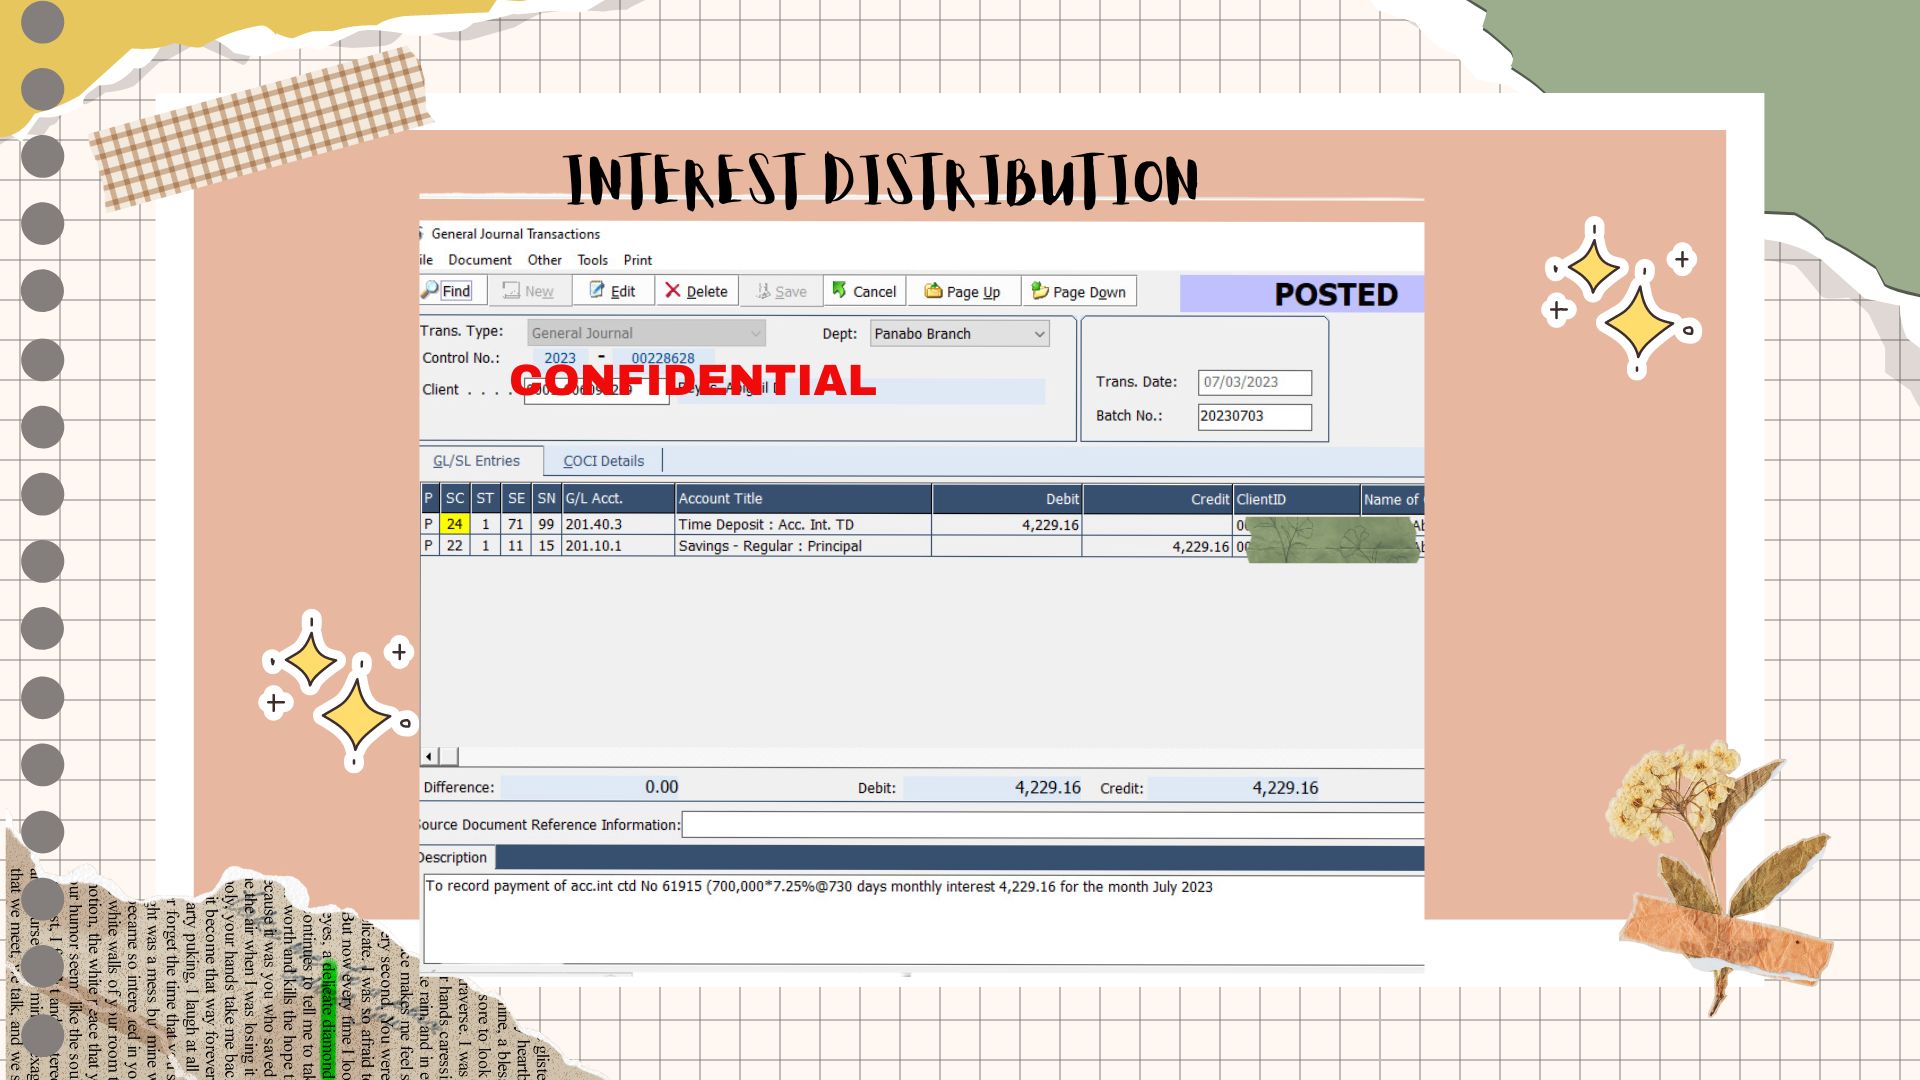Viewport: 1920px width, 1080px height.
Task: Switch to COCI Details tab
Action: 603,461
